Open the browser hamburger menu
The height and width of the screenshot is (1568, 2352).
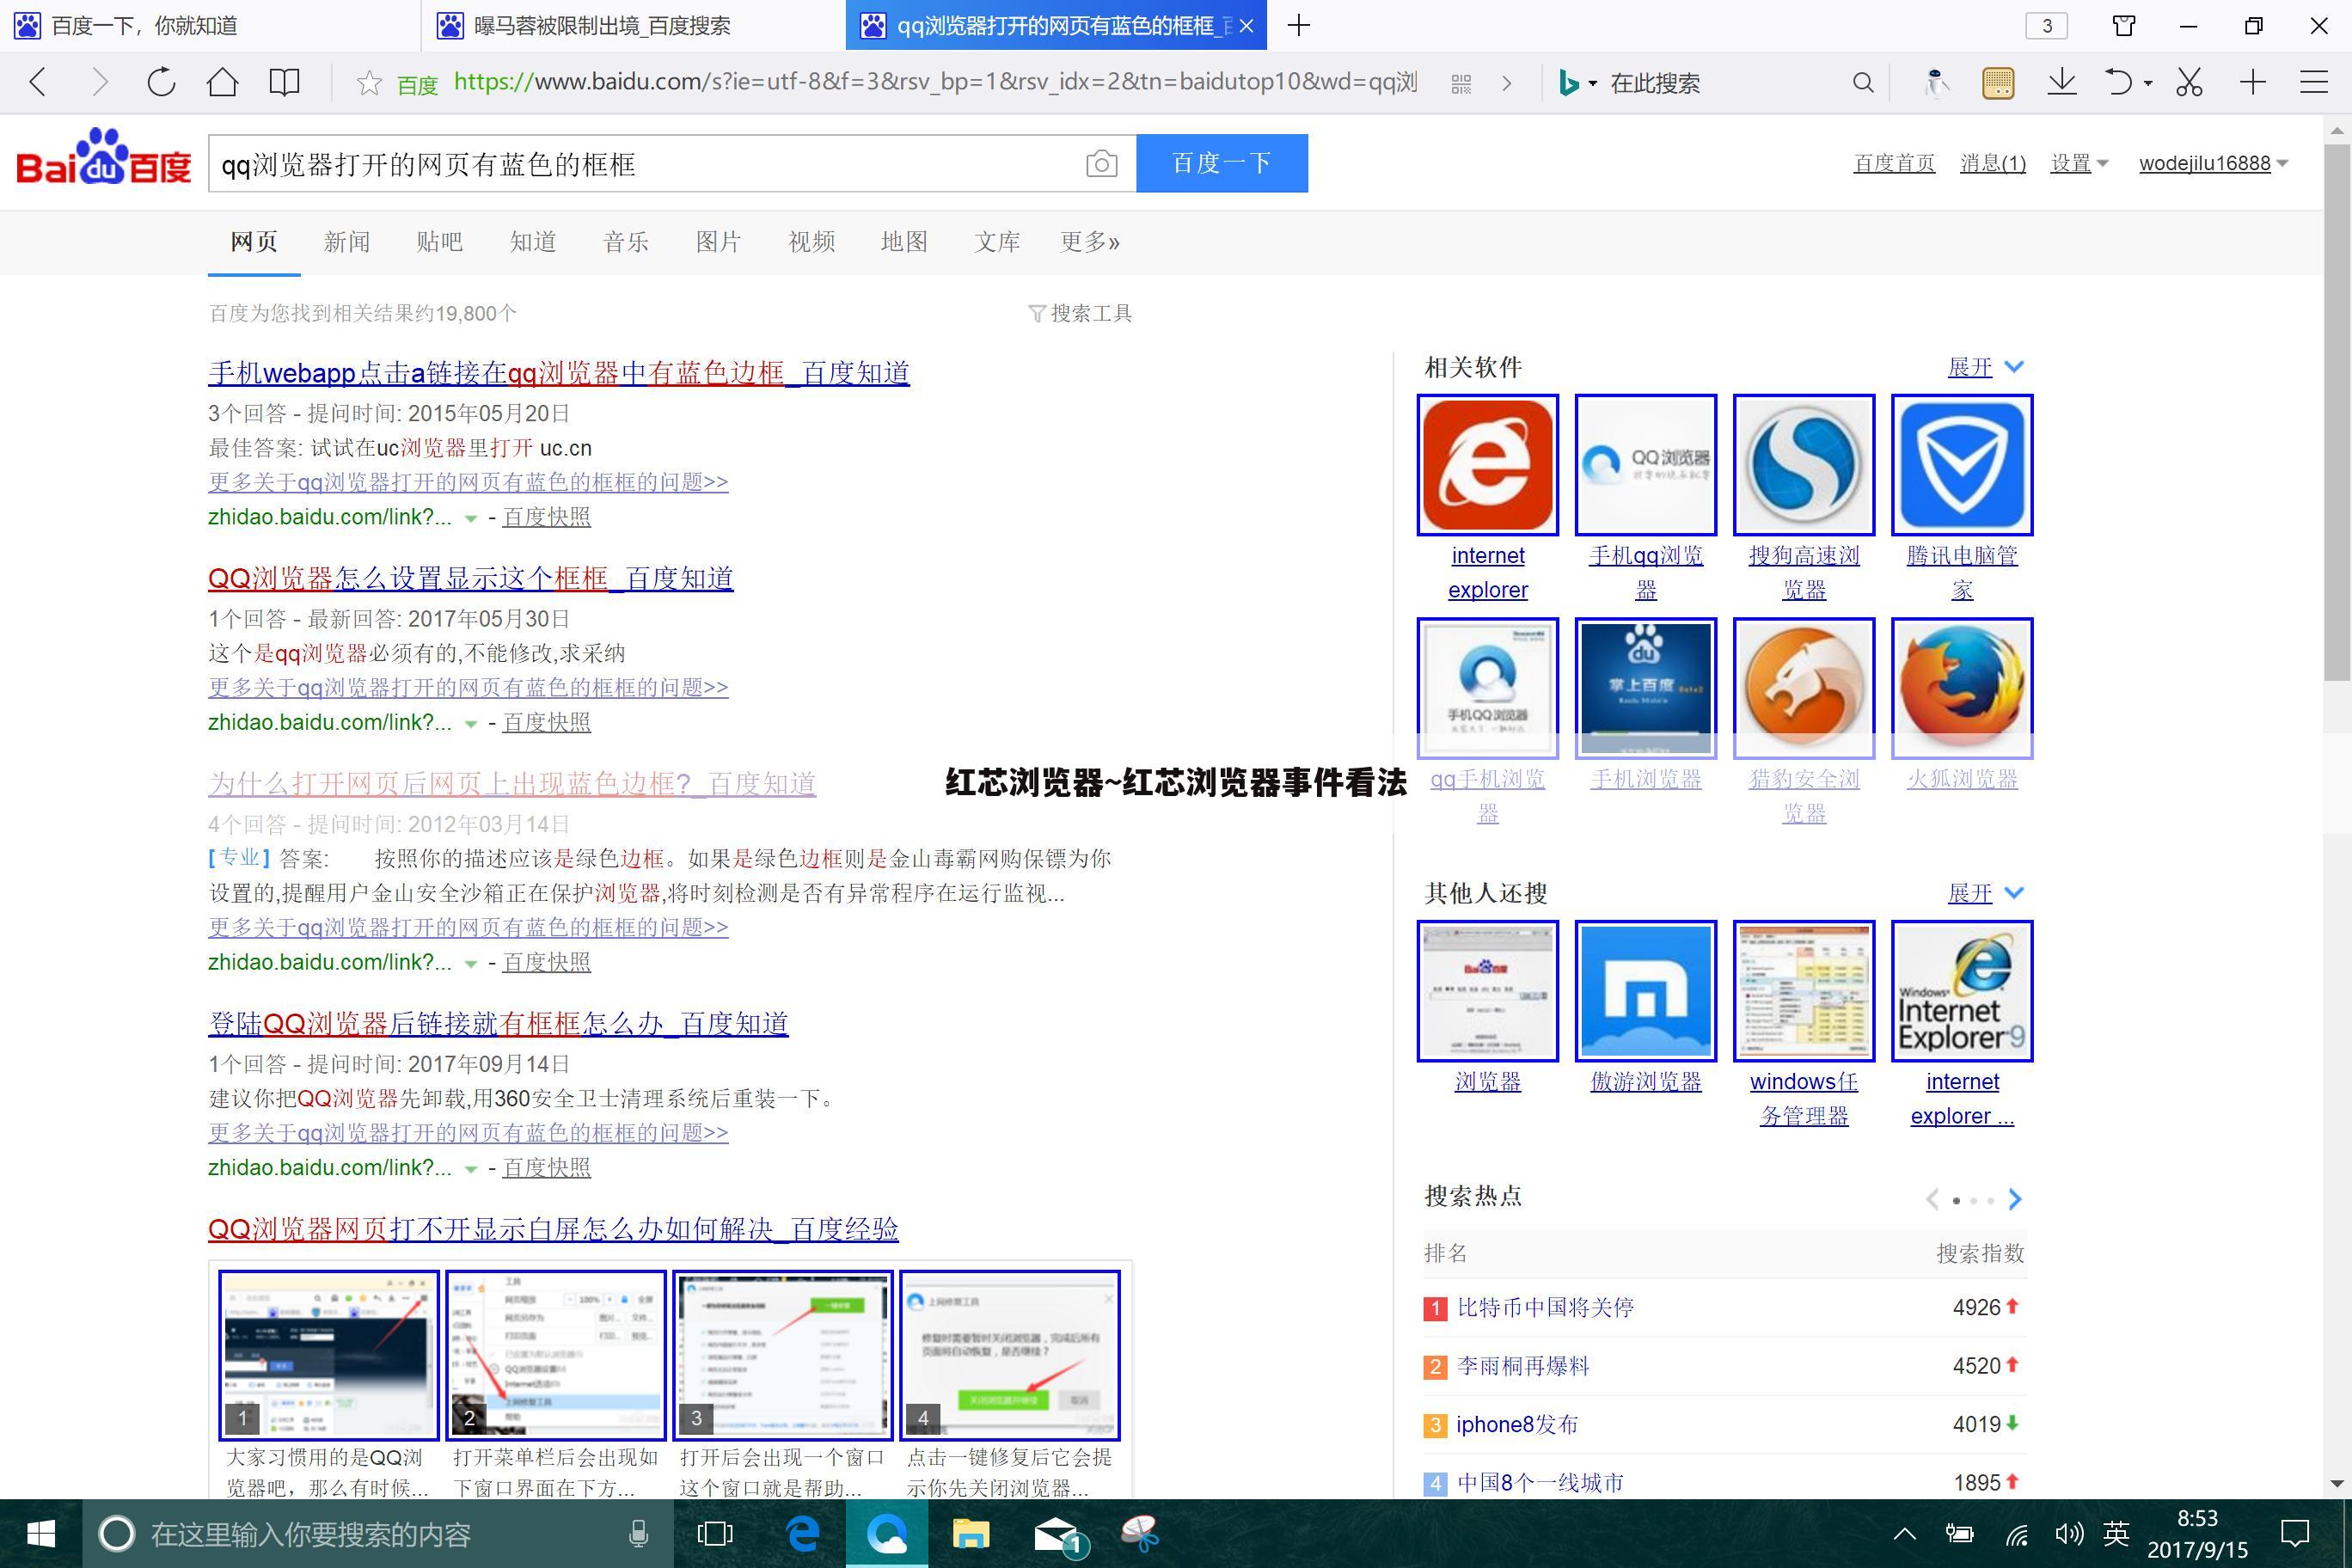point(2314,82)
